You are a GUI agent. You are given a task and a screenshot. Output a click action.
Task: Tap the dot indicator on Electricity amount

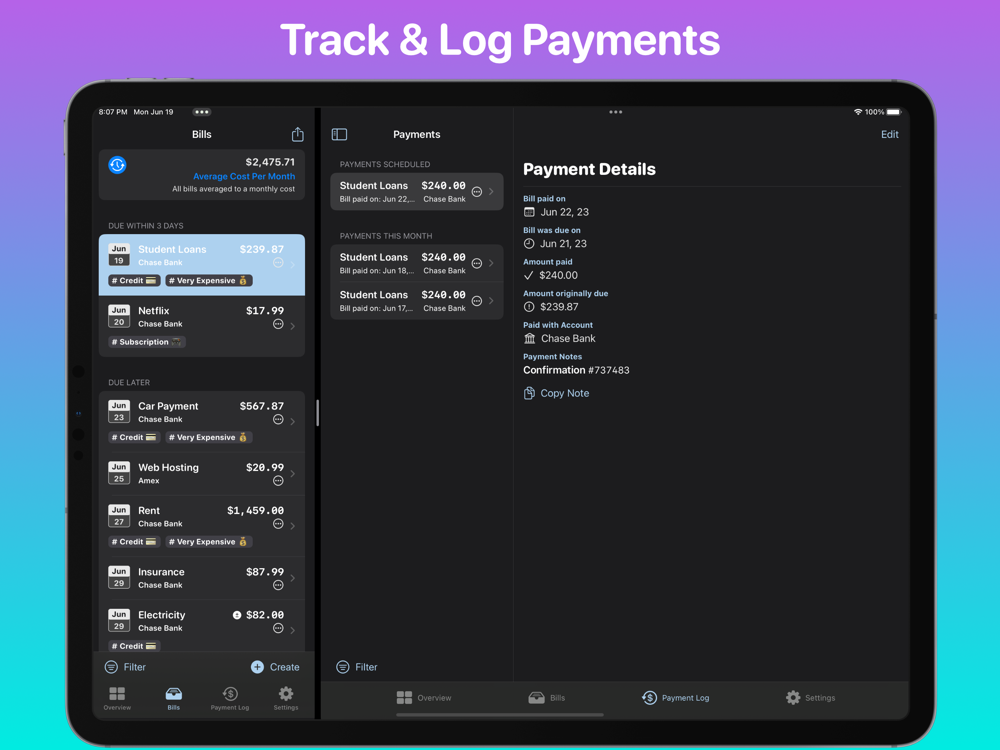[x=237, y=615]
